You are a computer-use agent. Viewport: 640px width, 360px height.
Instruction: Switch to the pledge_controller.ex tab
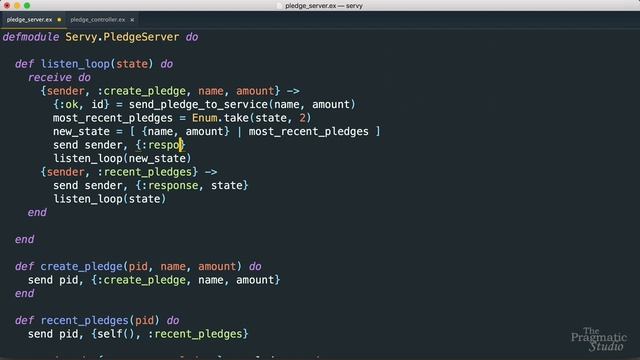98,20
